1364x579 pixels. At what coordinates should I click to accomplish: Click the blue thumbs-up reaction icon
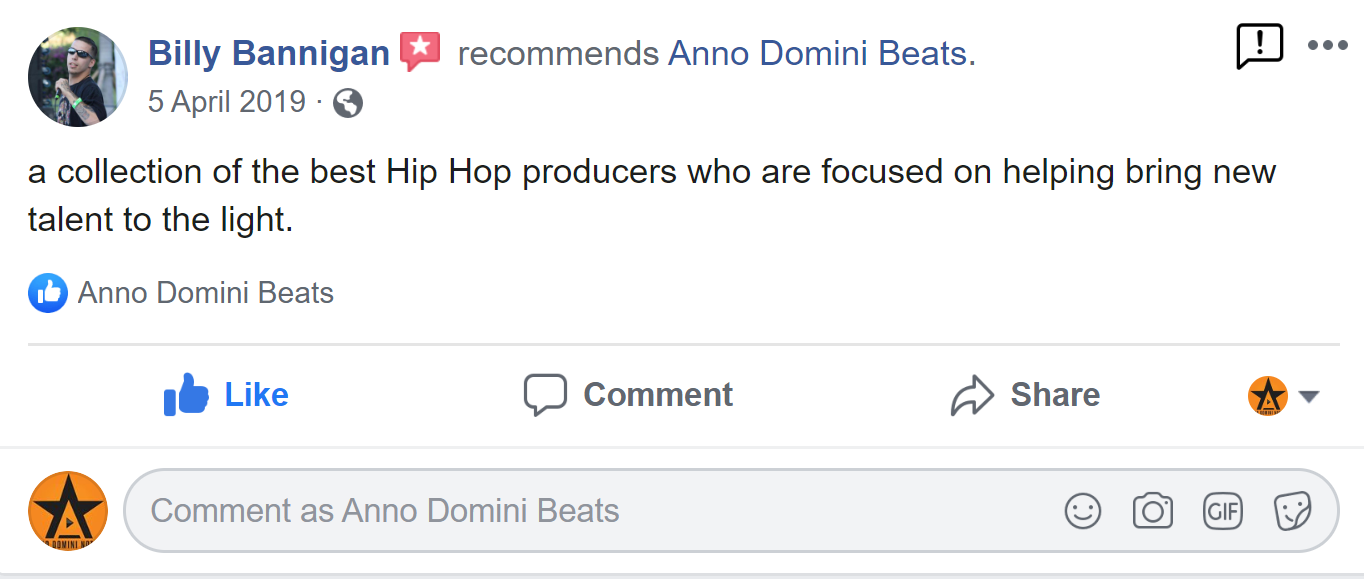click(x=47, y=293)
